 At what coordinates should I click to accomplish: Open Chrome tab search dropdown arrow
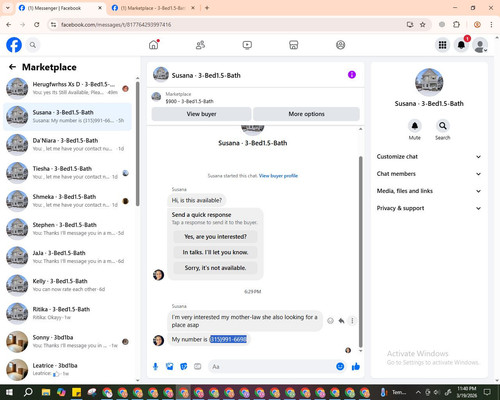click(8, 8)
